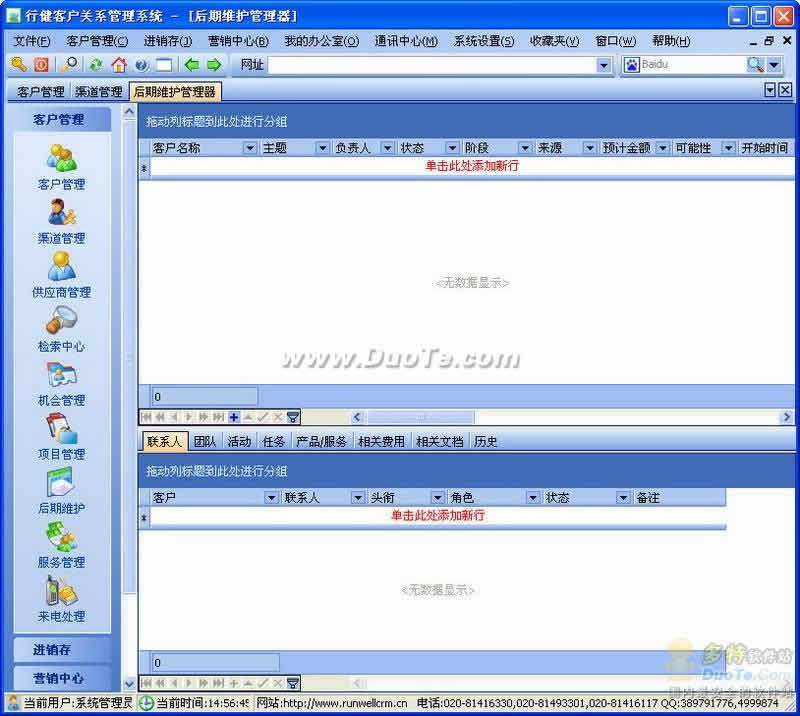Click the sidebar scroll up arrow
Image resolution: width=800 pixels, height=716 pixels.
click(x=130, y=111)
